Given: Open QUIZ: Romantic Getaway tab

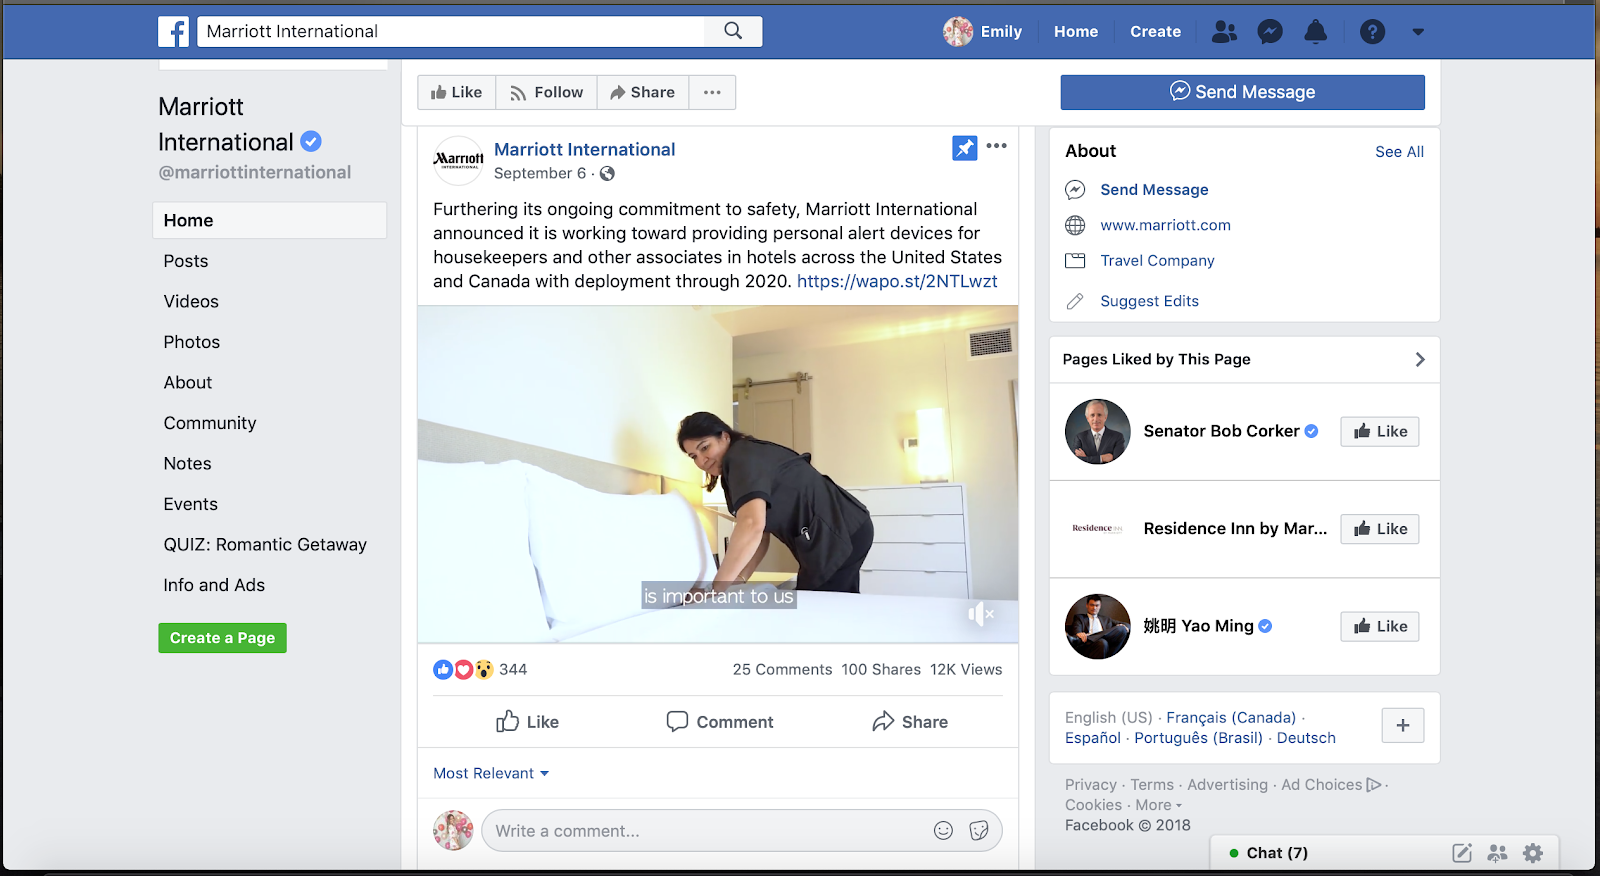Looking at the screenshot, I should 265,545.
